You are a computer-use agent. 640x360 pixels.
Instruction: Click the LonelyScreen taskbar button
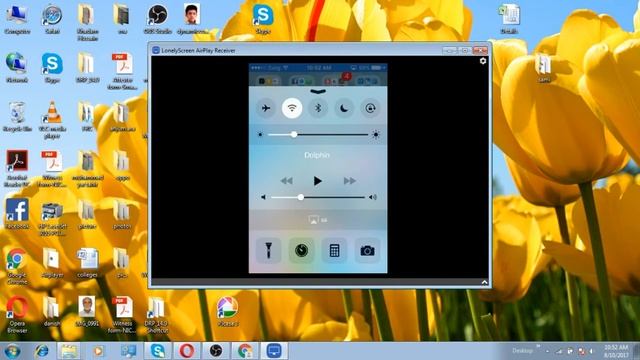tap(274, 351)
